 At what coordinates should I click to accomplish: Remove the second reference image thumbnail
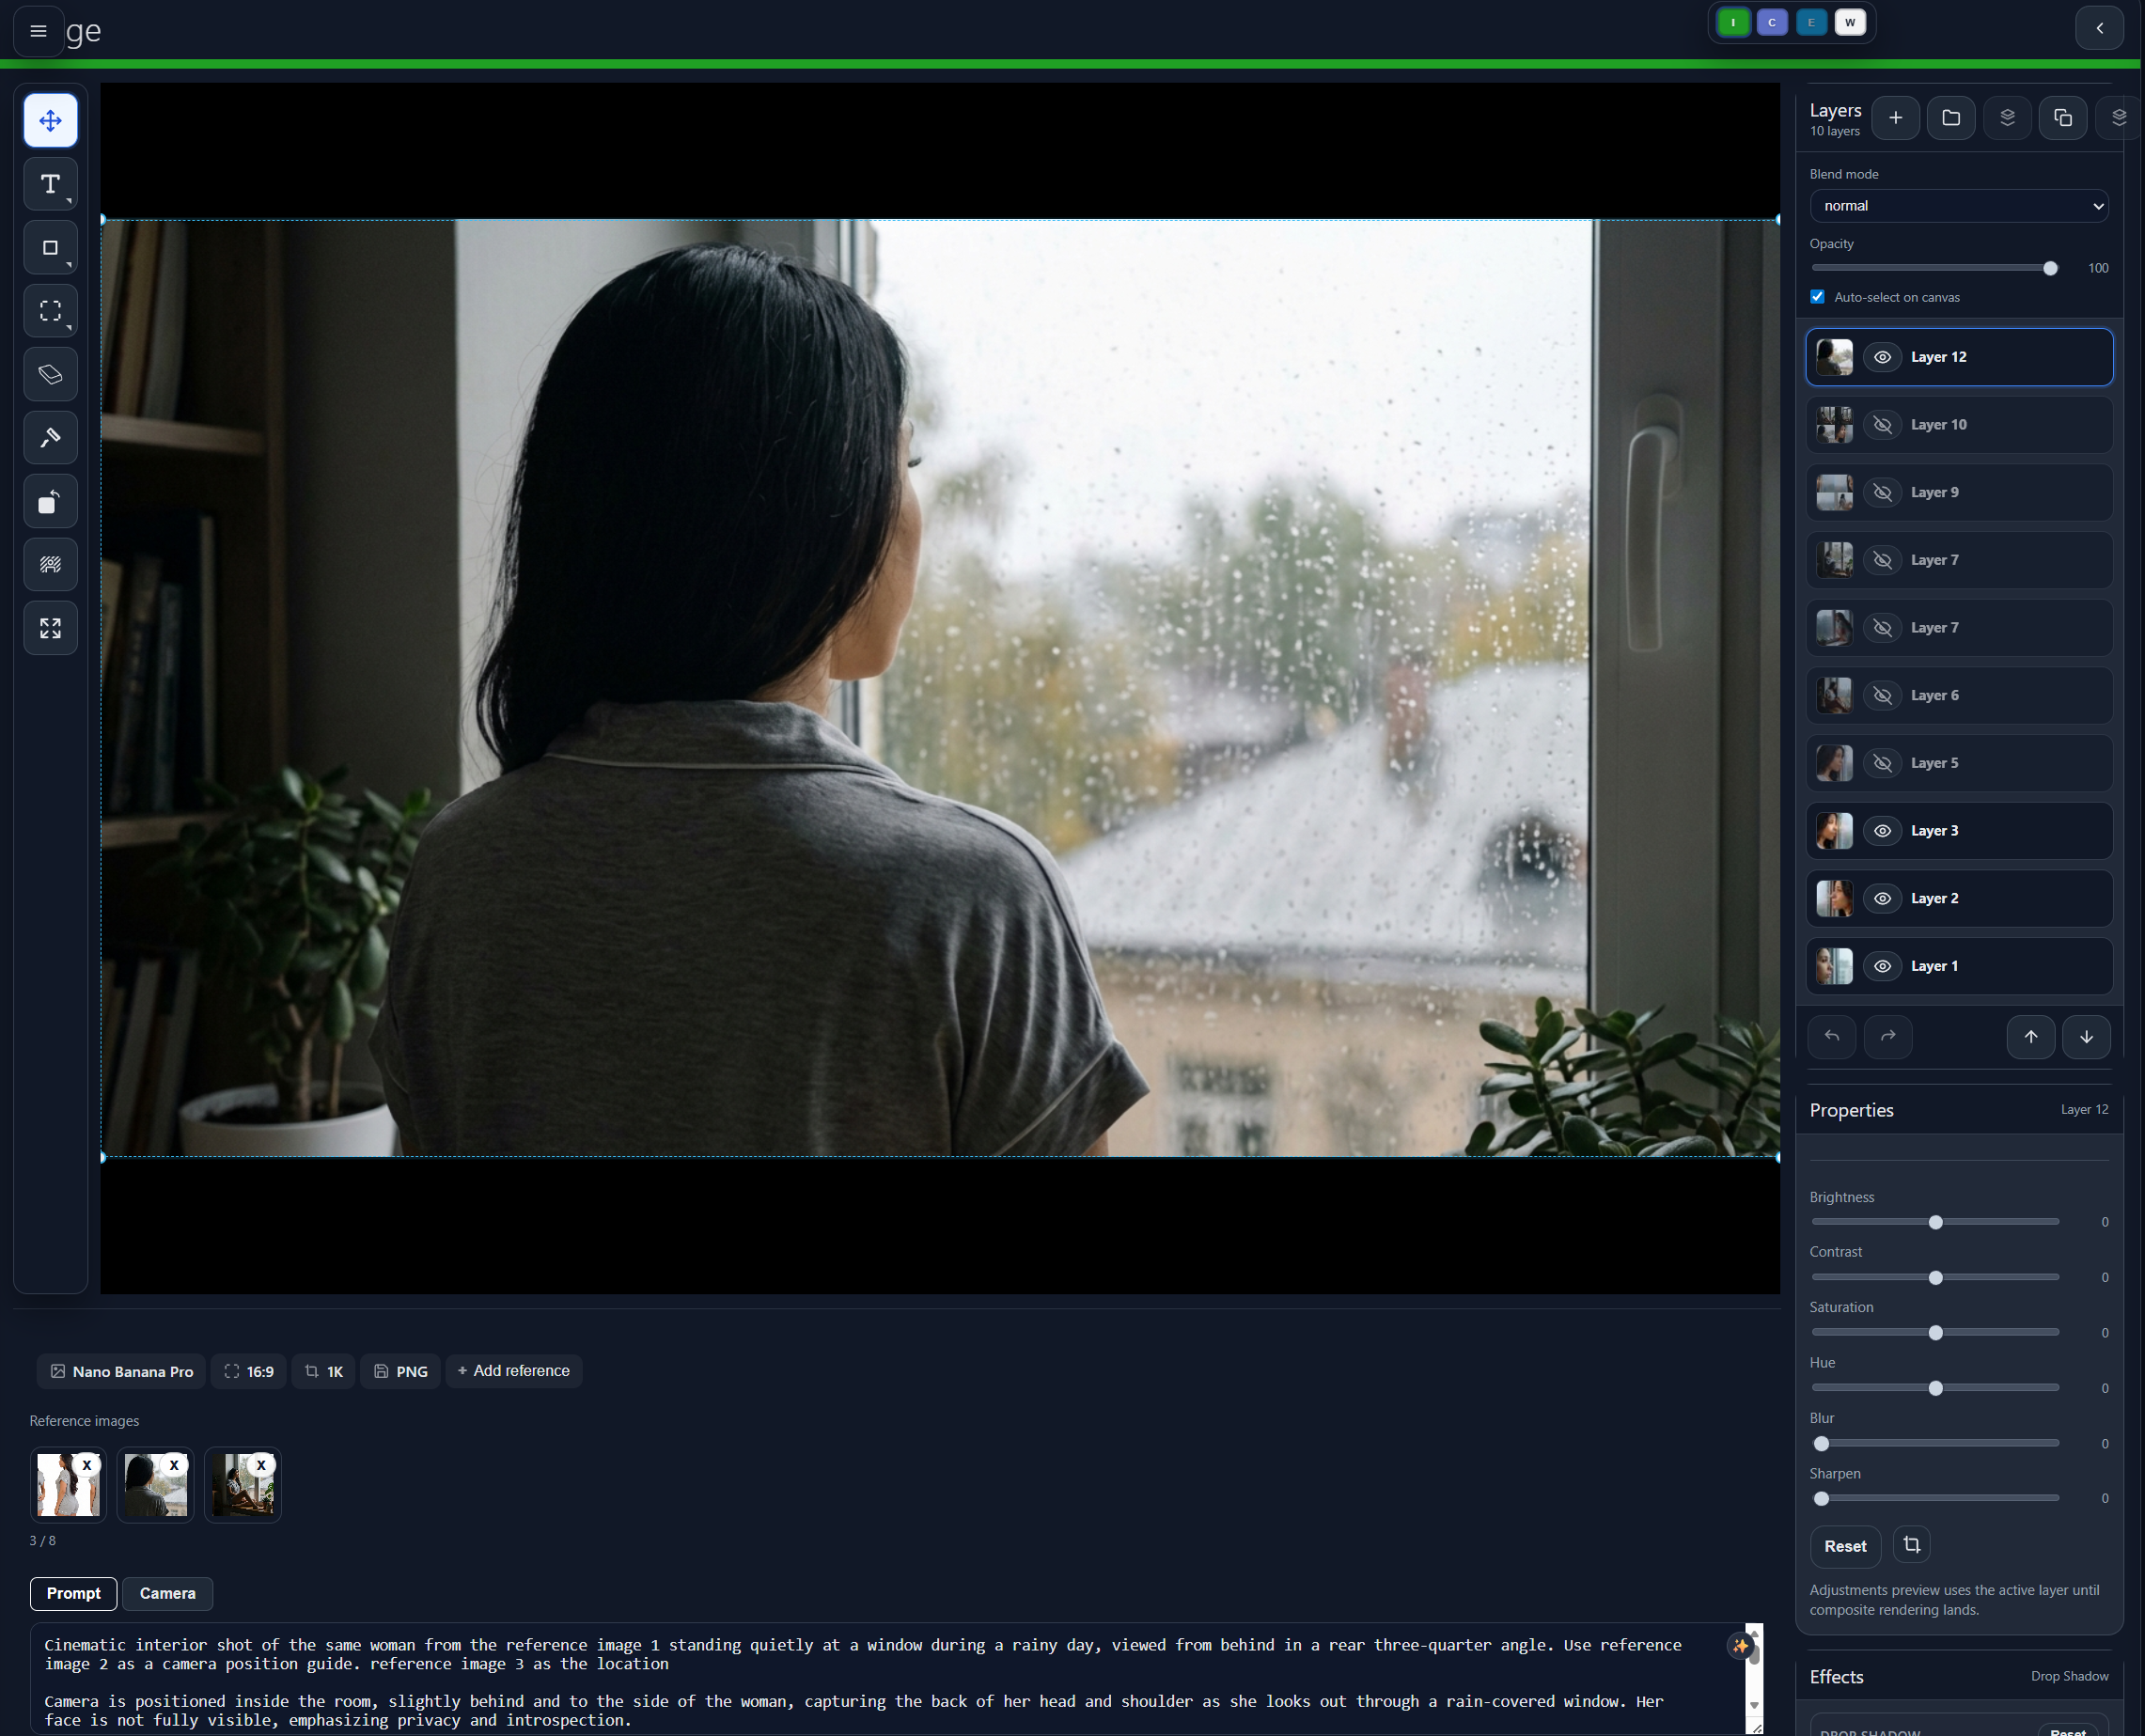pos(174,1463)
